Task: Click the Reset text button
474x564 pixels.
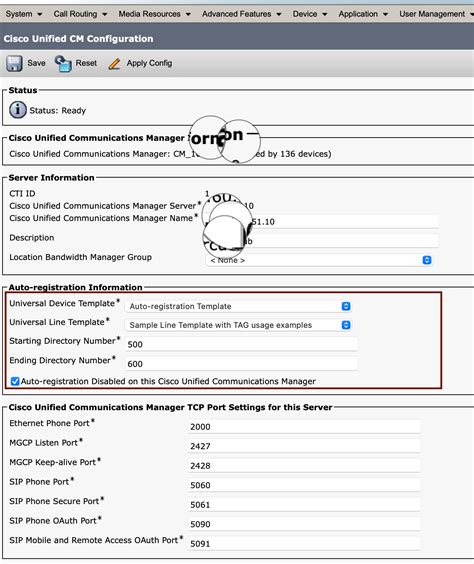Action: (86, 63)
